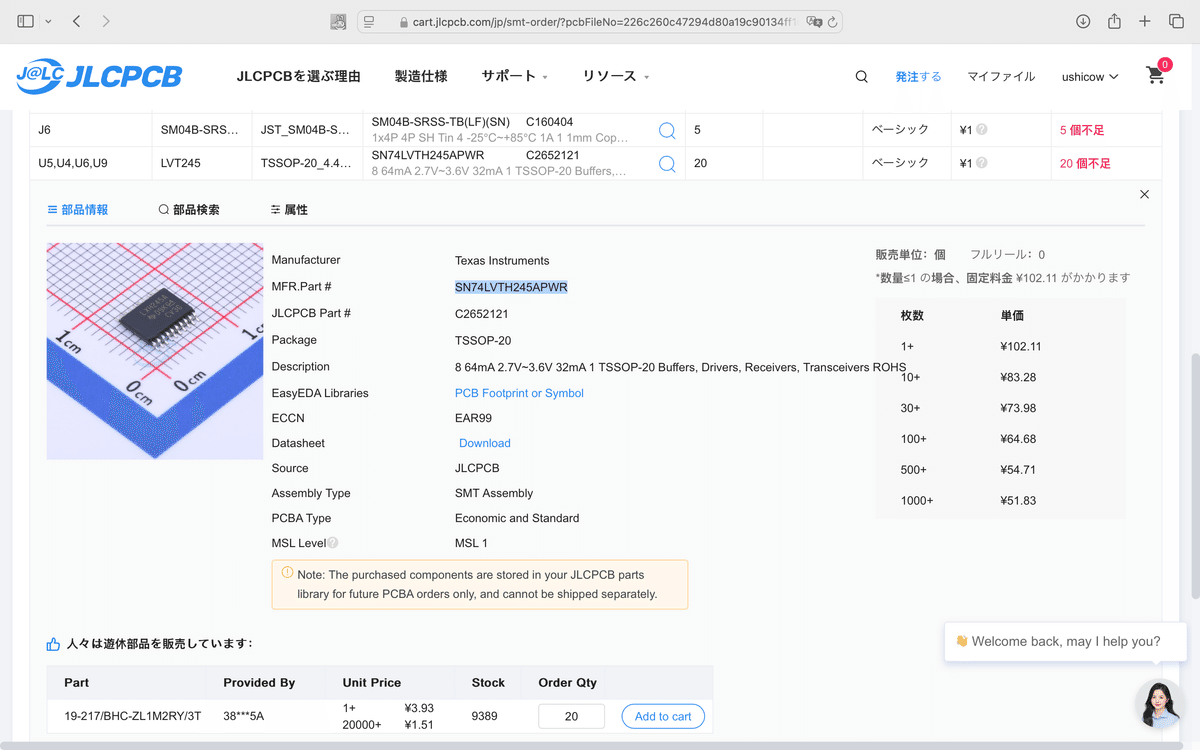Open the ushicow account dropdown
The image size is (1200, 750).
[x=1090, y=76]
